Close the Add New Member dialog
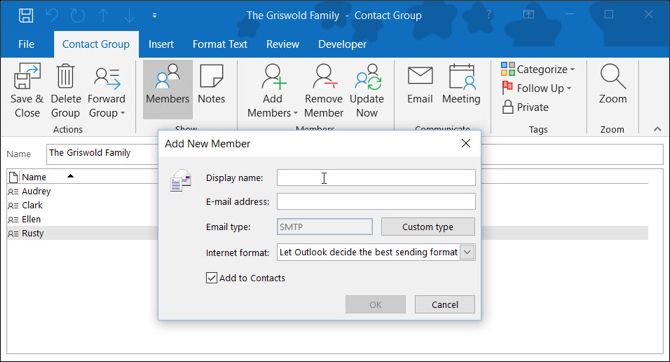 pyautogui.click(x=466, y=143)
